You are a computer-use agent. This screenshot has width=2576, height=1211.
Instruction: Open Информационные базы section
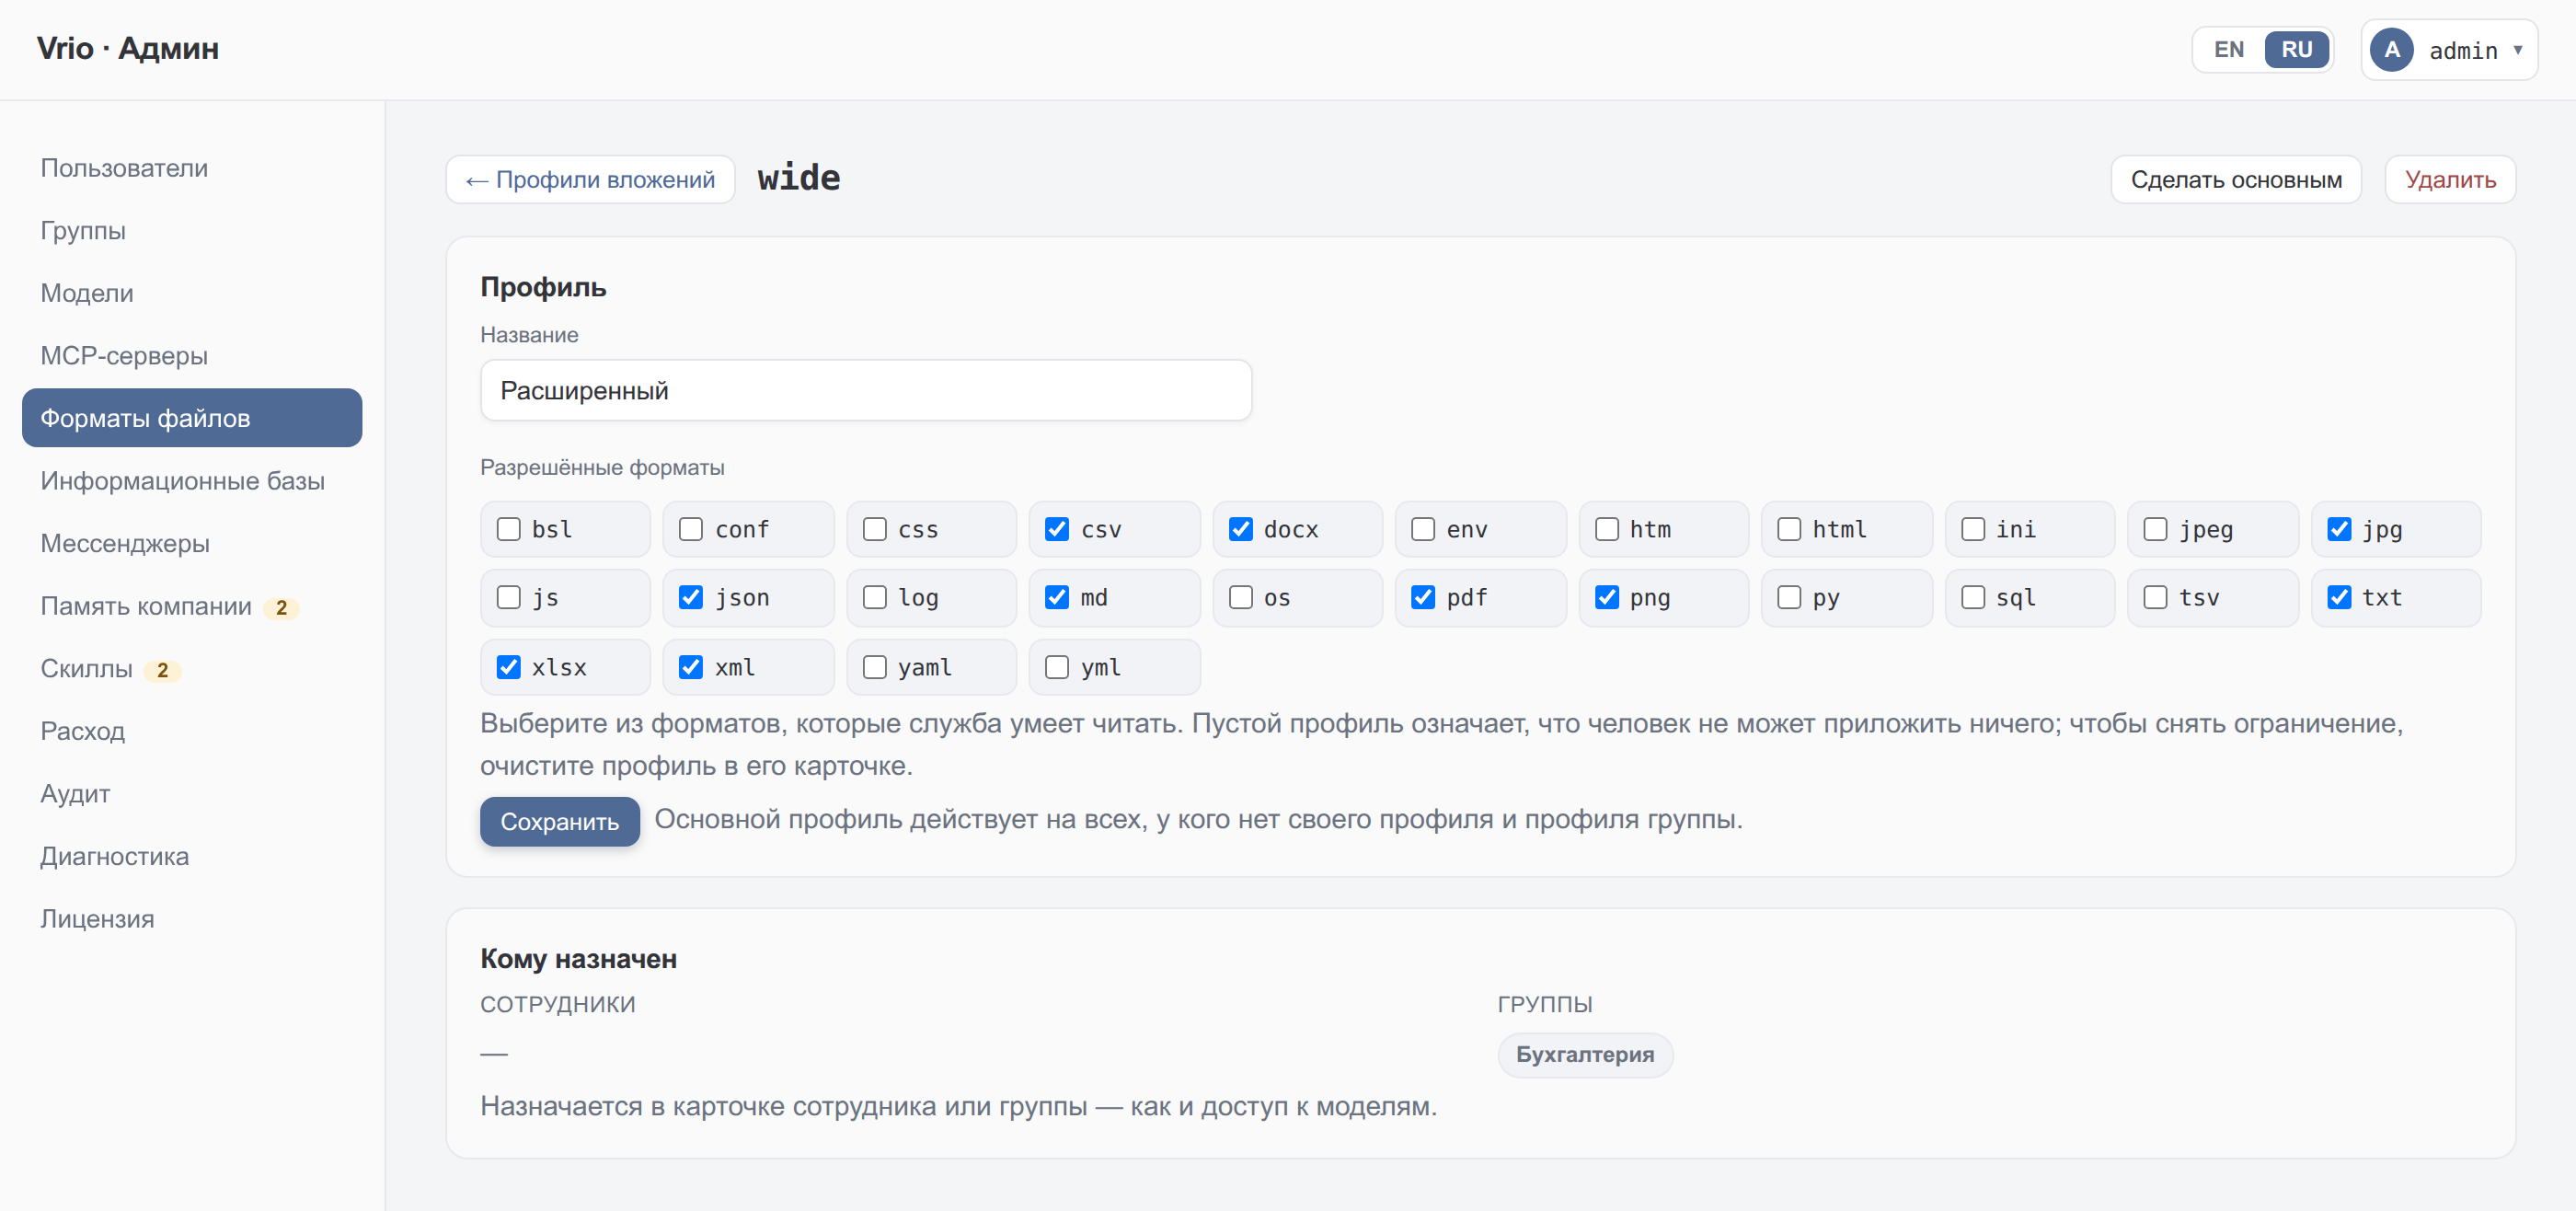[192, 481]
